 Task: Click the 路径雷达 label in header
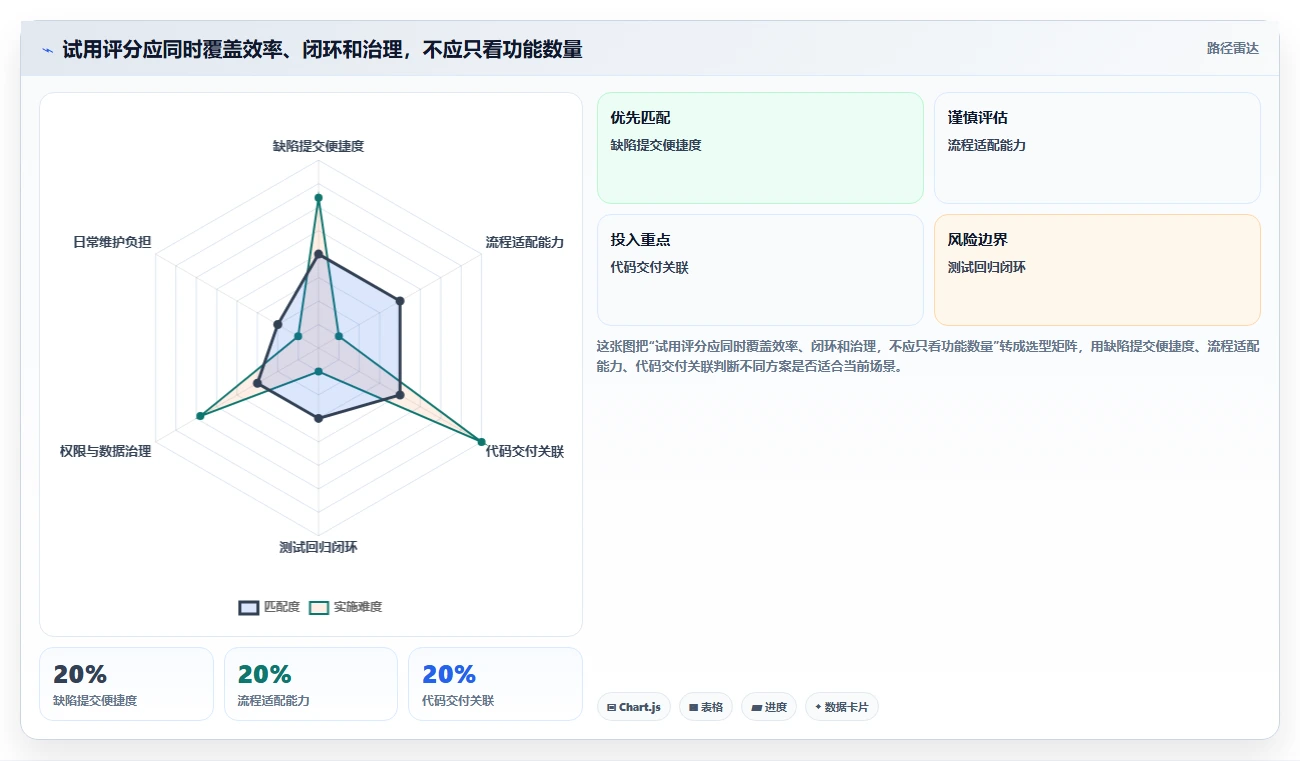click(x=1232, y=48)
